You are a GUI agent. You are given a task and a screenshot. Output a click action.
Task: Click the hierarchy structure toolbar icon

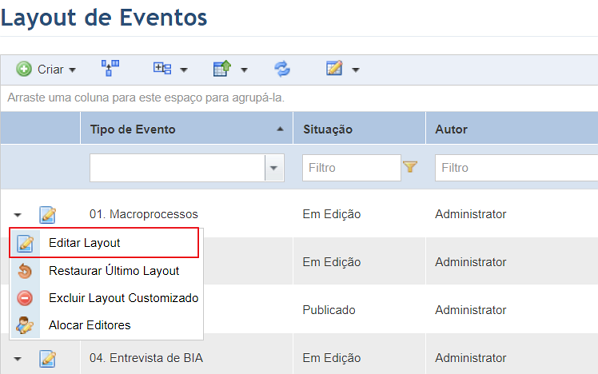click(x=110, y=69)
